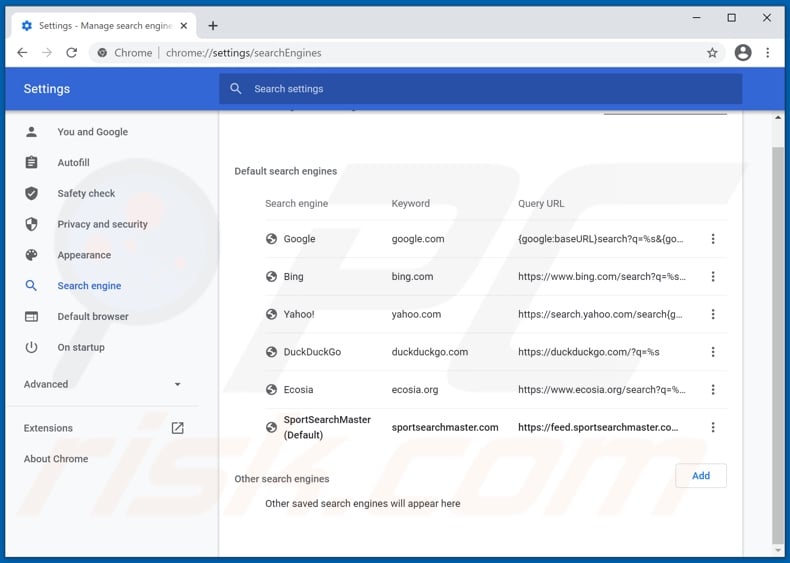
Task: Bookmark this page with star icon
Action: point(712,53)
